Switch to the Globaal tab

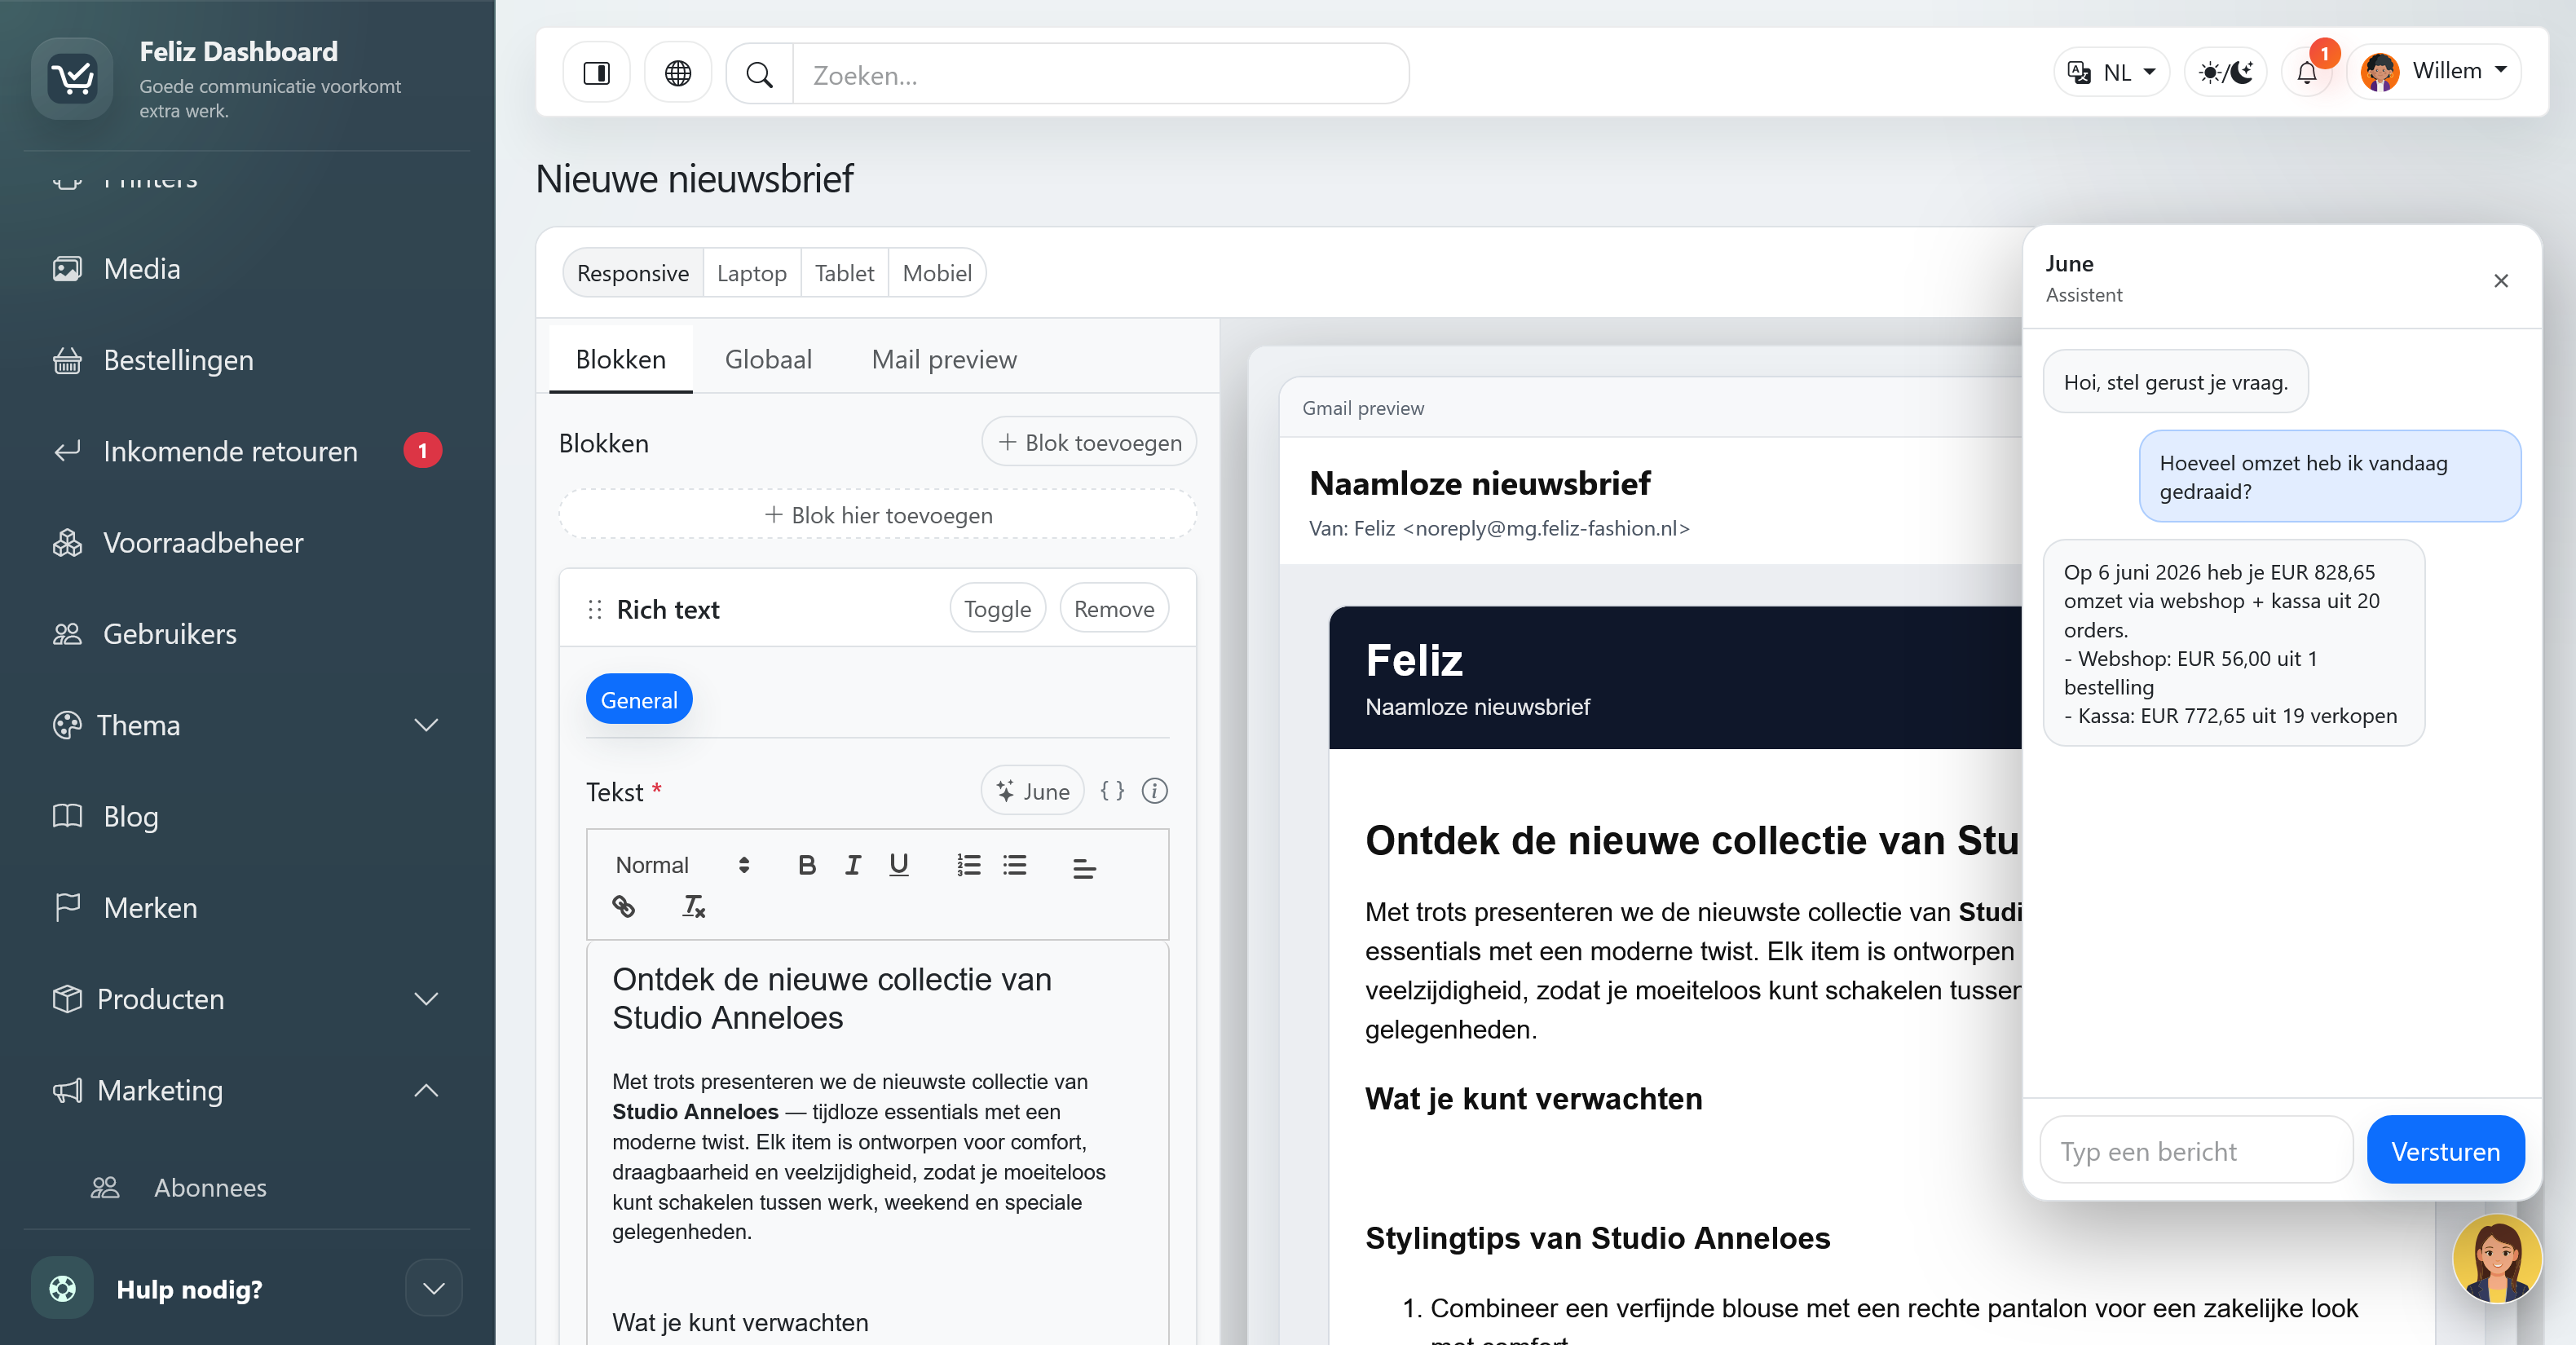click(768, 359)
